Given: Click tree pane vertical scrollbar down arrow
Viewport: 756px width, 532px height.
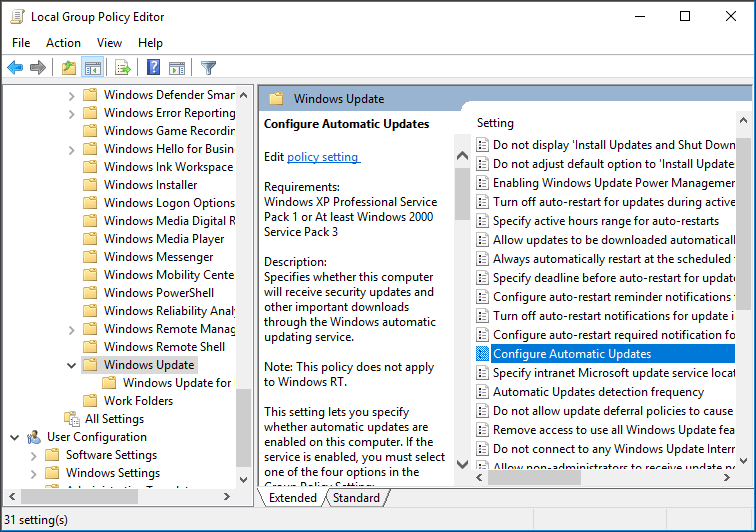Looking at the screenshot, I should (x=243, y=480).
